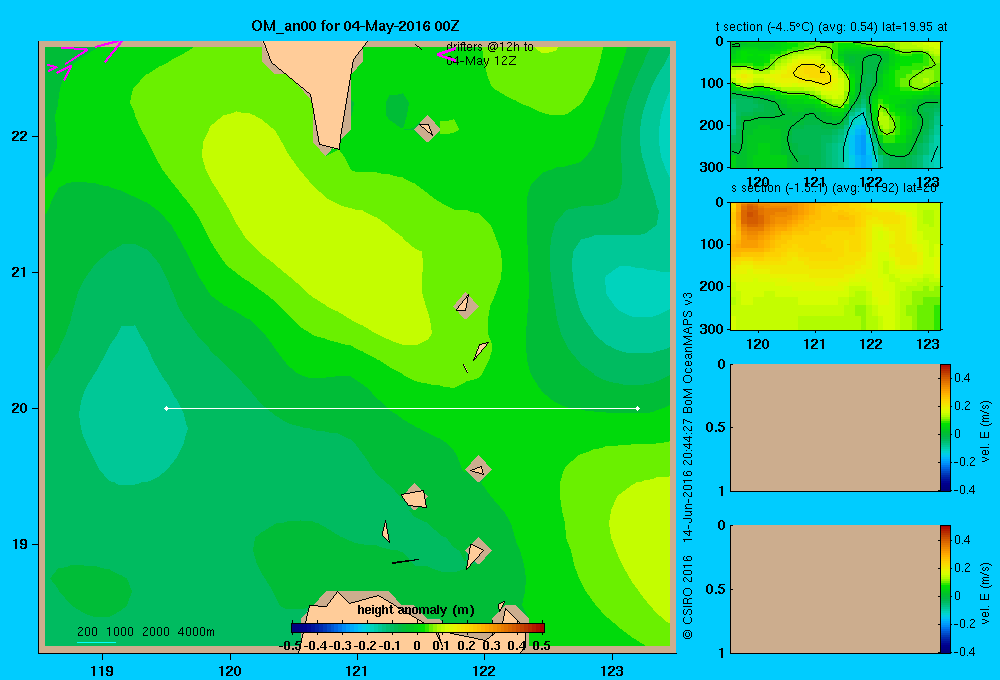Viewport: 1000px width, 680px height.
Task: Click the cyan scale line under the depth legend
Action: pyautogui.click(x=96, y=642)
